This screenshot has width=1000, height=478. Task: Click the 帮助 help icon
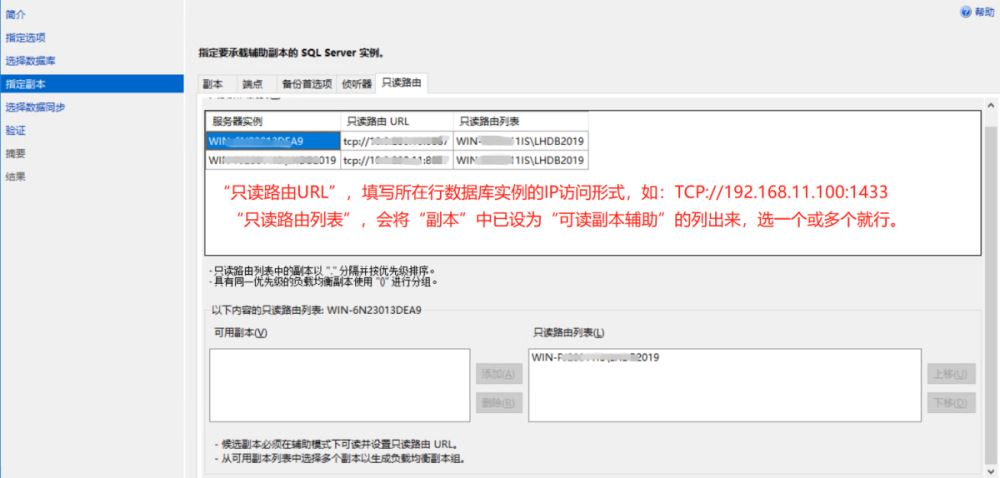coord(966,13)
